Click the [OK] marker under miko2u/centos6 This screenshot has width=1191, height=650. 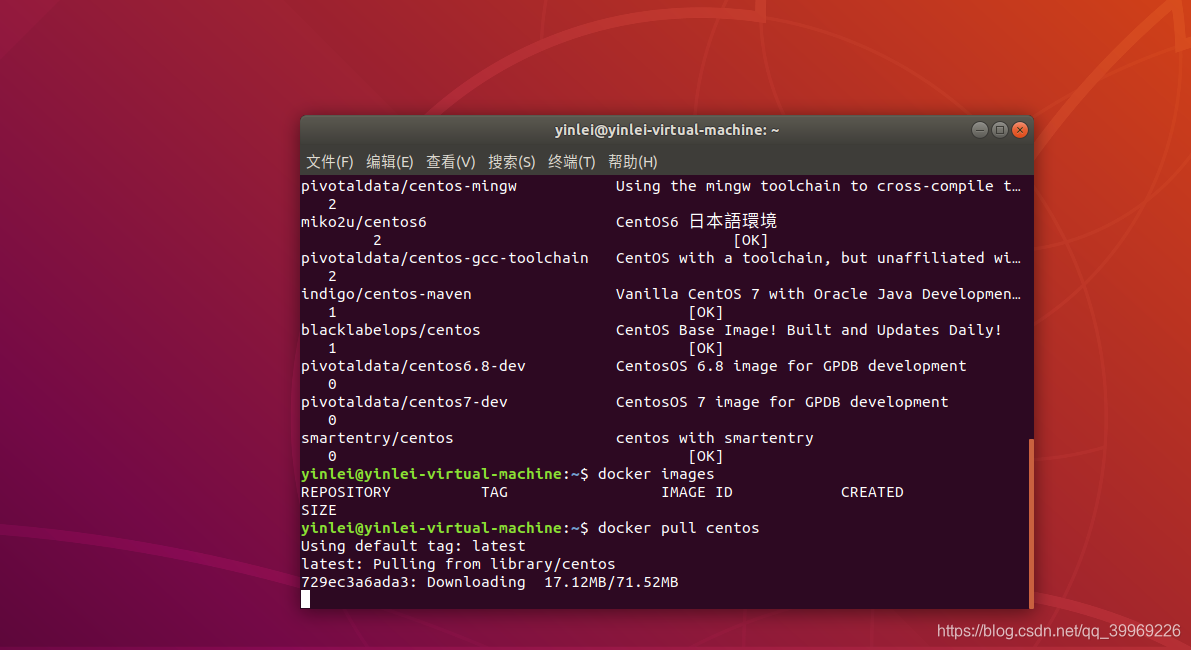pos(750,240)
